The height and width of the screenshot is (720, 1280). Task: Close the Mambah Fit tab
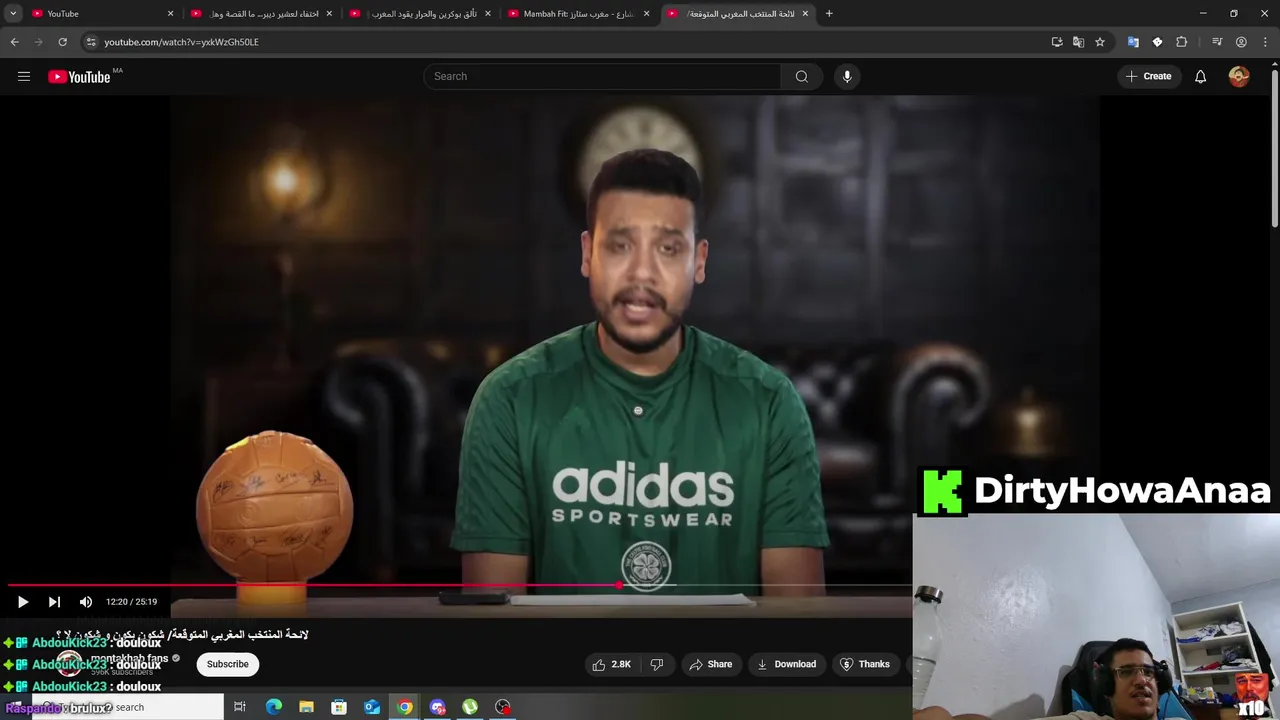pyautogui.click(x=646, y=14)
